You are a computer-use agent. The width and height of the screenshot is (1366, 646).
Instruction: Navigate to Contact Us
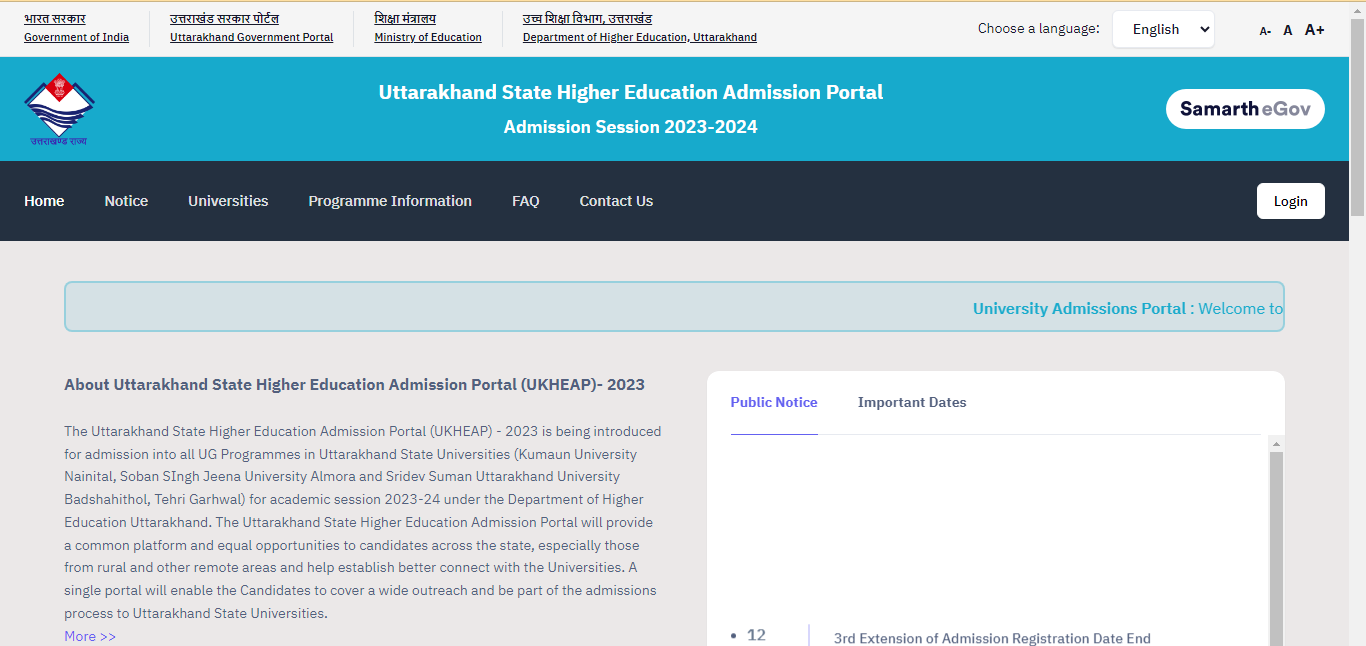(x=616, y=201)
